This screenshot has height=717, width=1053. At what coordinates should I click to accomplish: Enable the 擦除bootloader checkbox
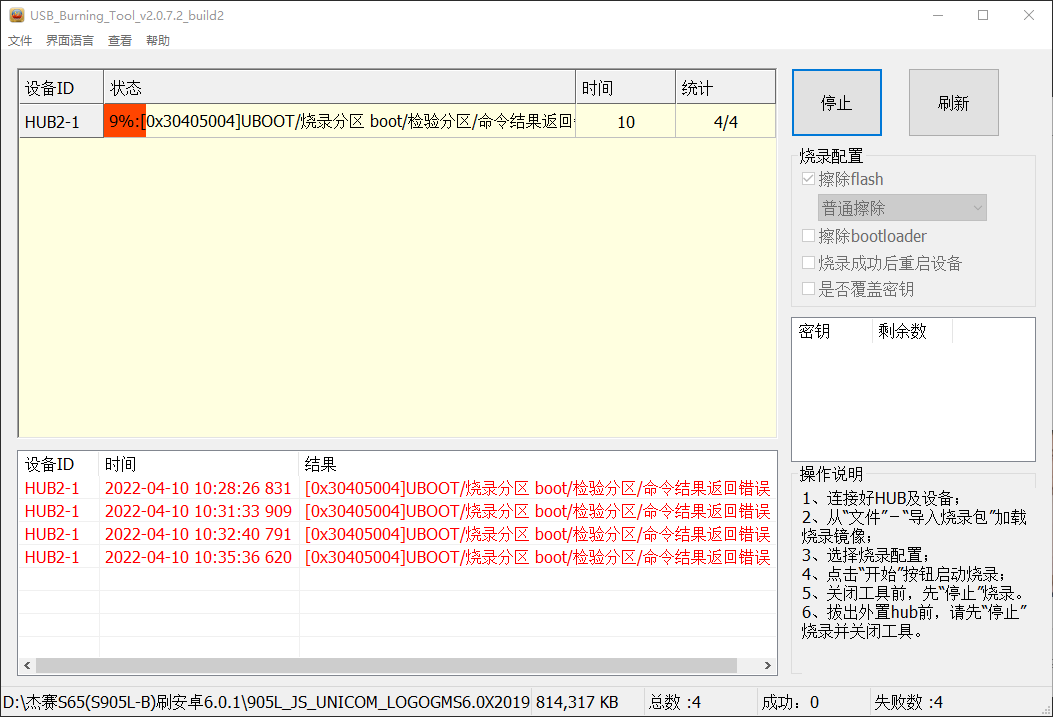[808, 236]
